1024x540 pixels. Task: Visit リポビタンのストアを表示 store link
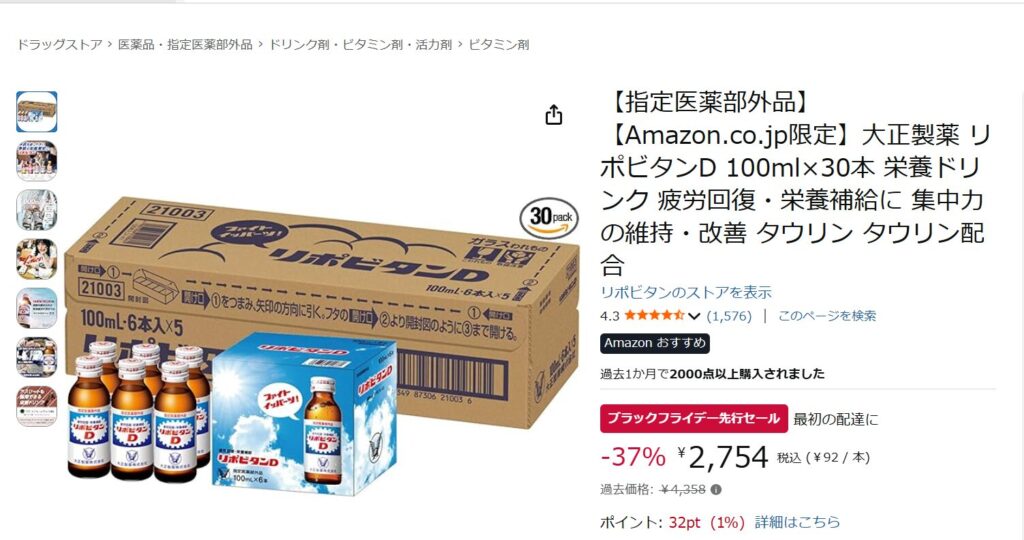(x=686, y=292)
